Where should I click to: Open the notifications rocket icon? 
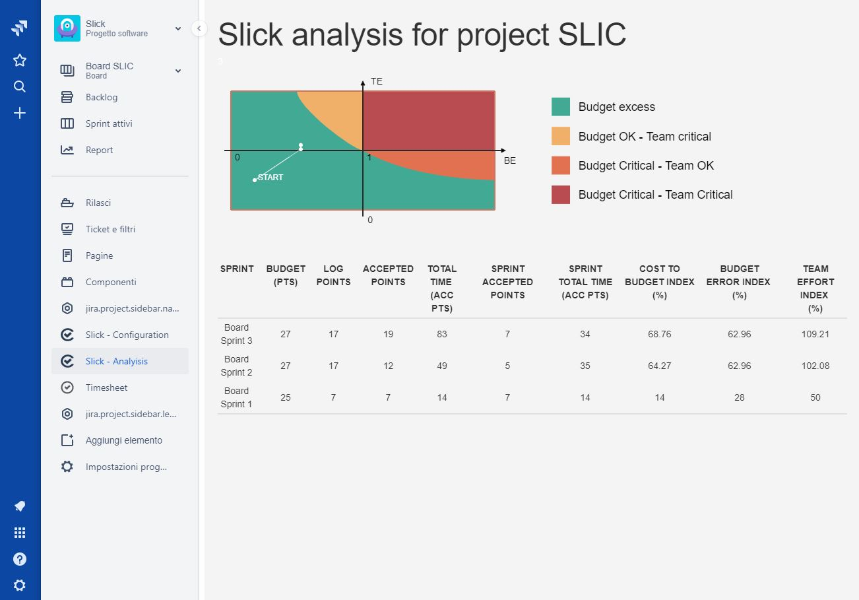(x=19, y=506)
